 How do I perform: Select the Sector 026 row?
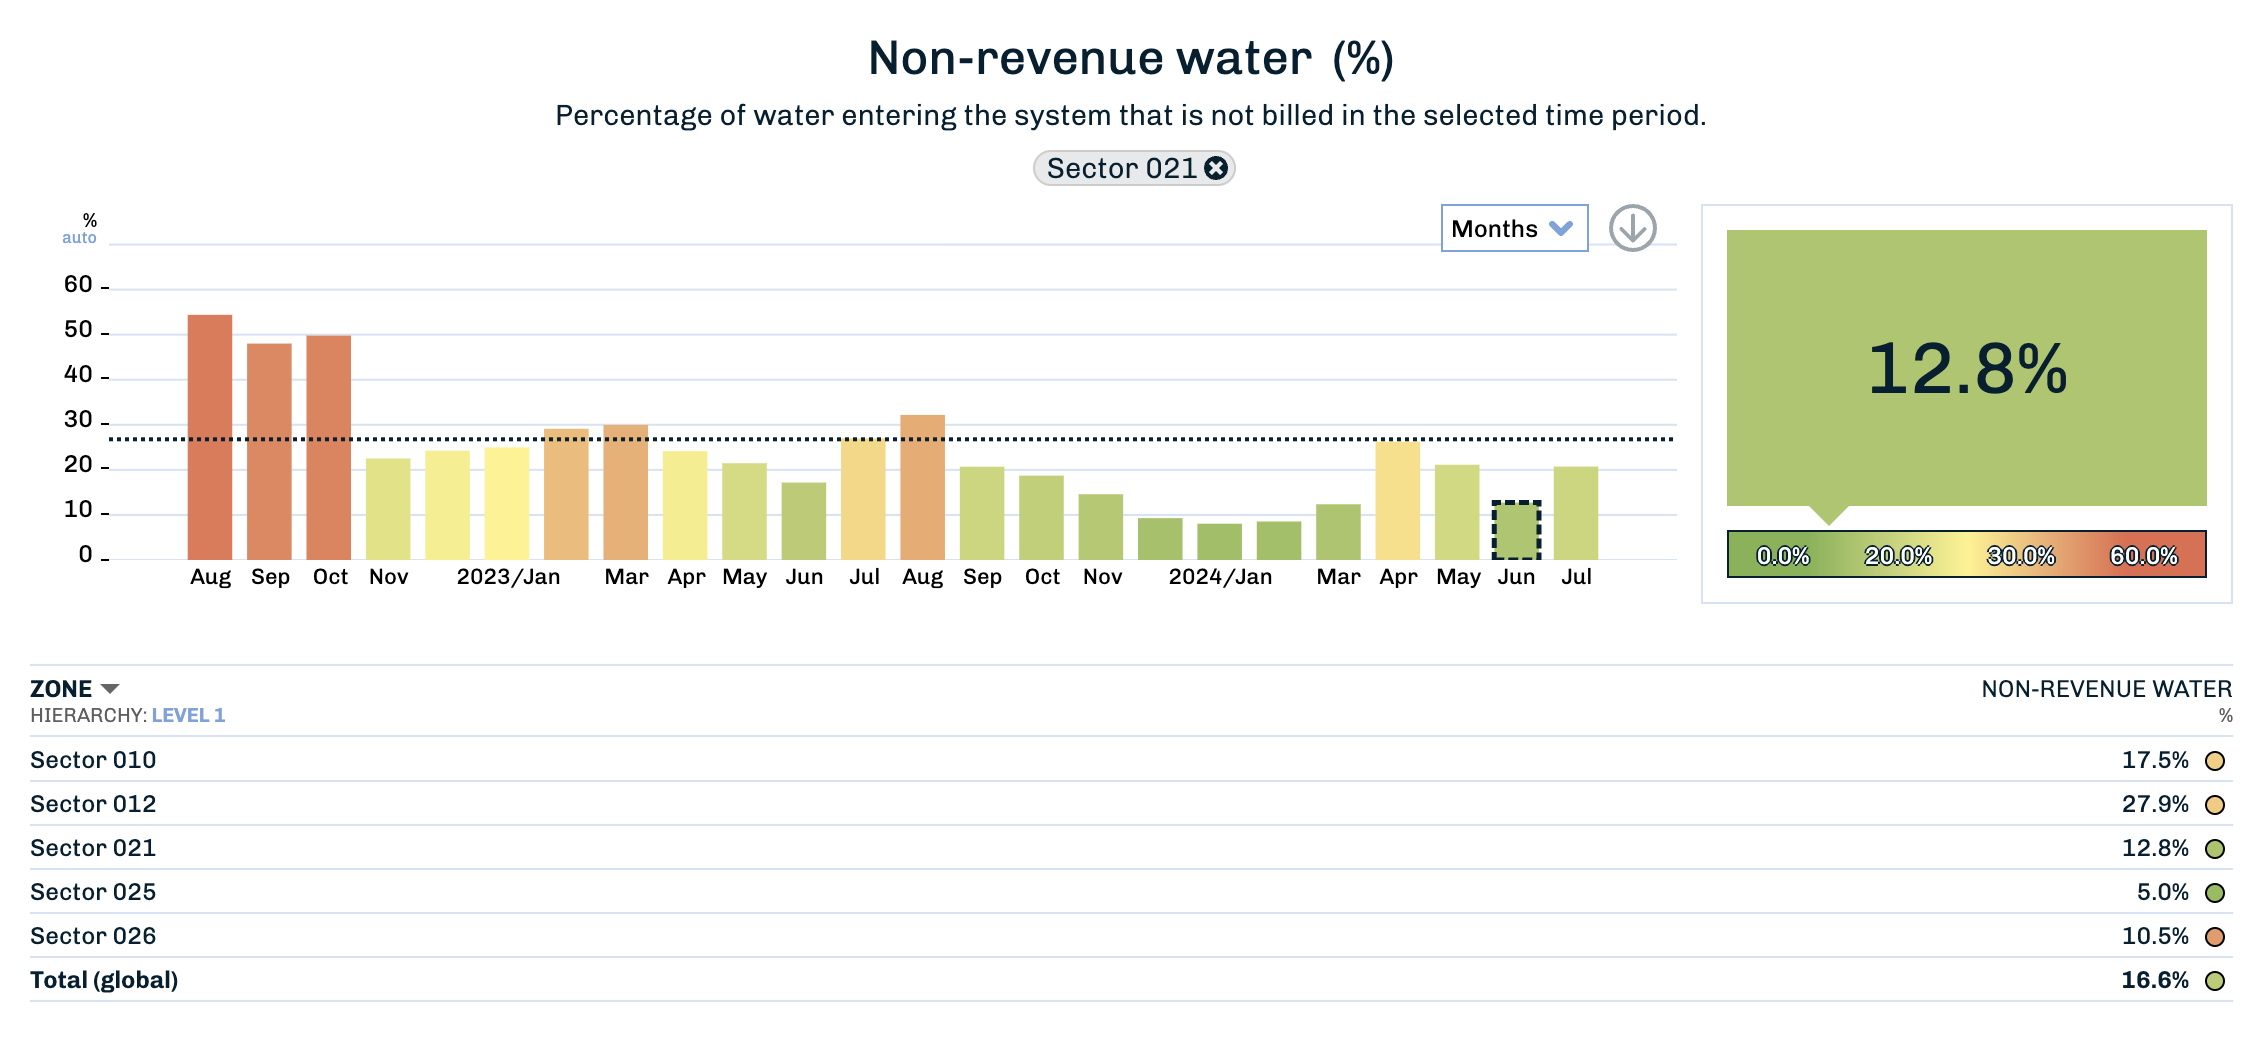coord(93,936)
